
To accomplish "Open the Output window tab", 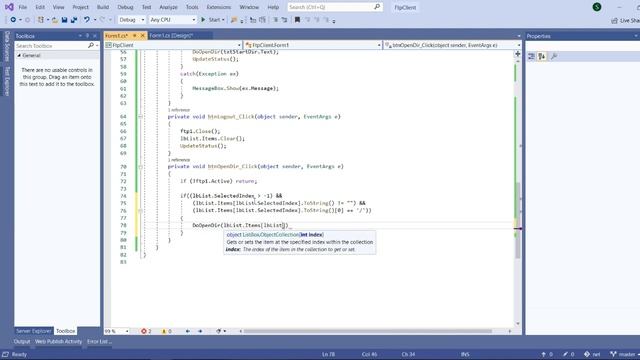I will click(22, 342).
